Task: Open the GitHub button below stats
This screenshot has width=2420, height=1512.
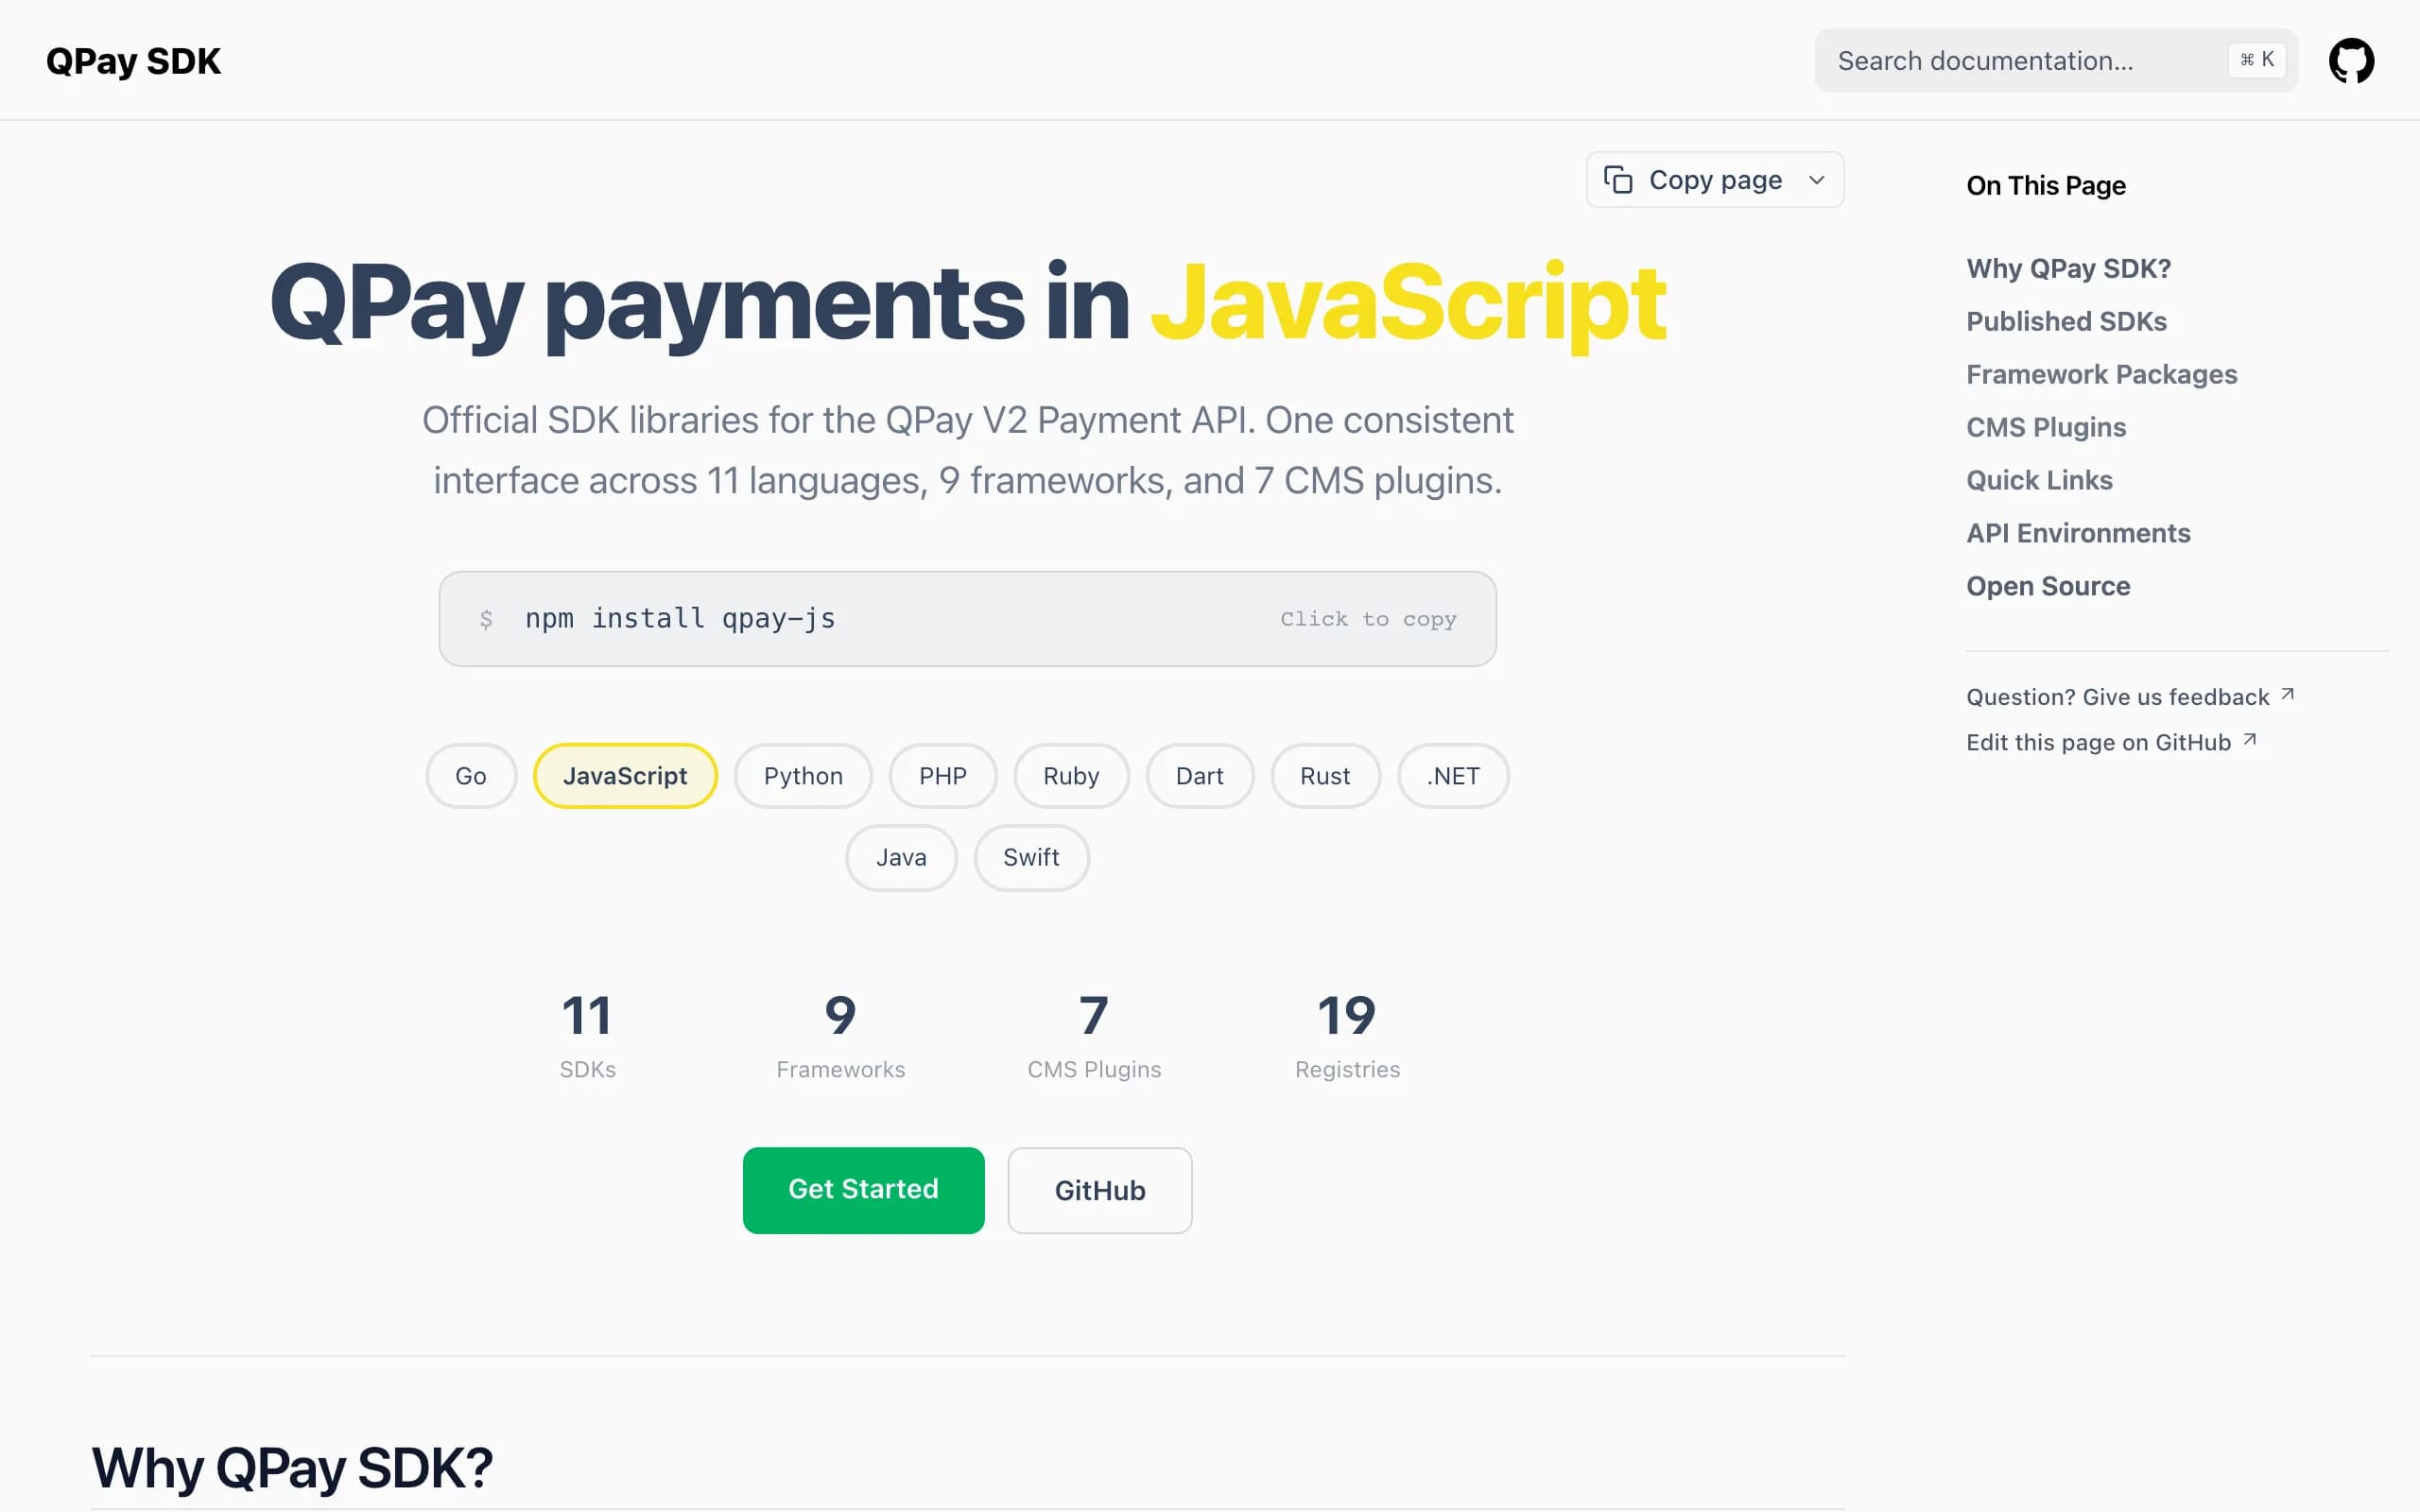Action: click(x=1100, y=1190)
